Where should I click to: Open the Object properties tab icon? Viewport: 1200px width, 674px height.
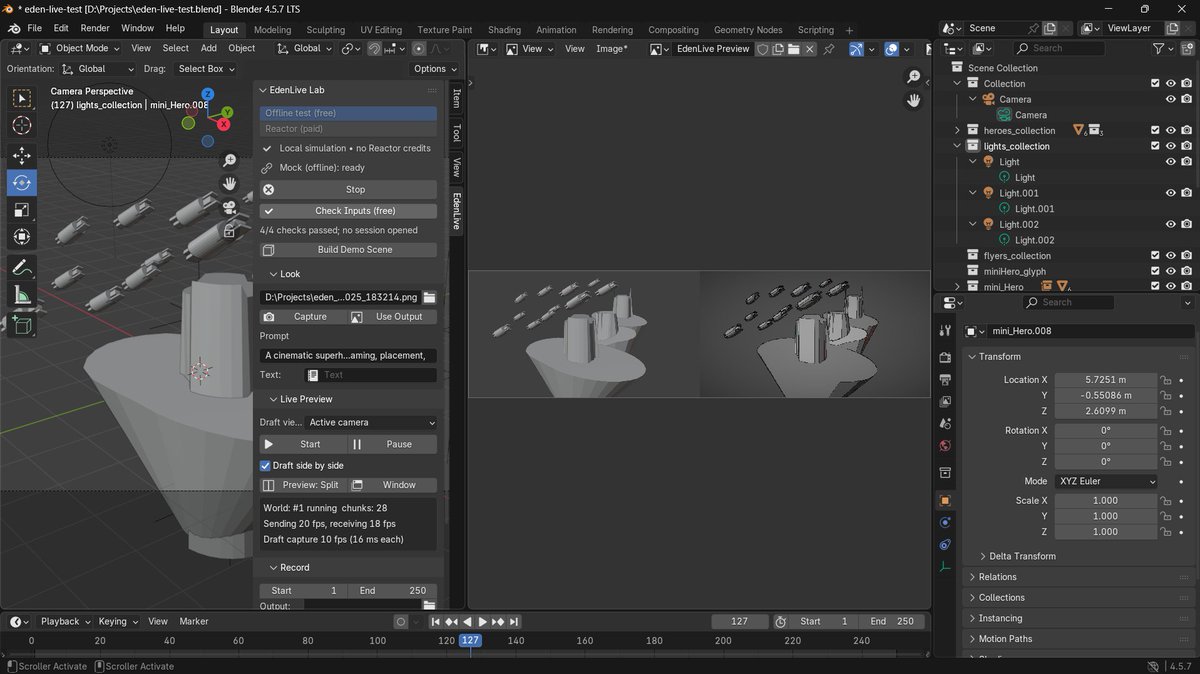point(945,500)
